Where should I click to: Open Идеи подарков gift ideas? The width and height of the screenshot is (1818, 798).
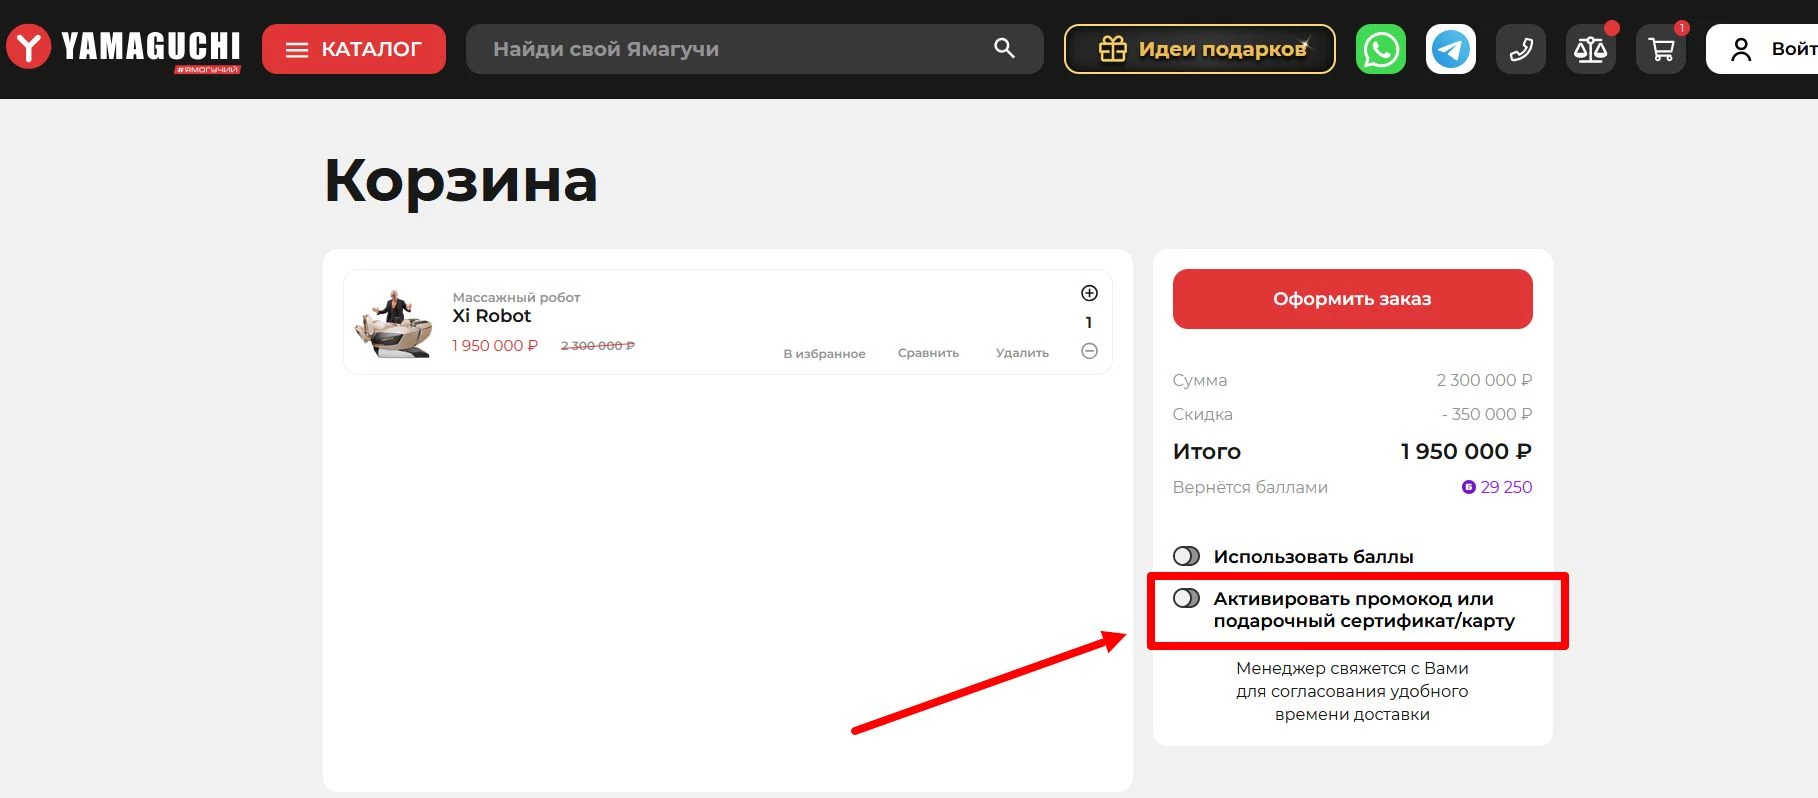pyautogui.click(x=1199, y=49)
